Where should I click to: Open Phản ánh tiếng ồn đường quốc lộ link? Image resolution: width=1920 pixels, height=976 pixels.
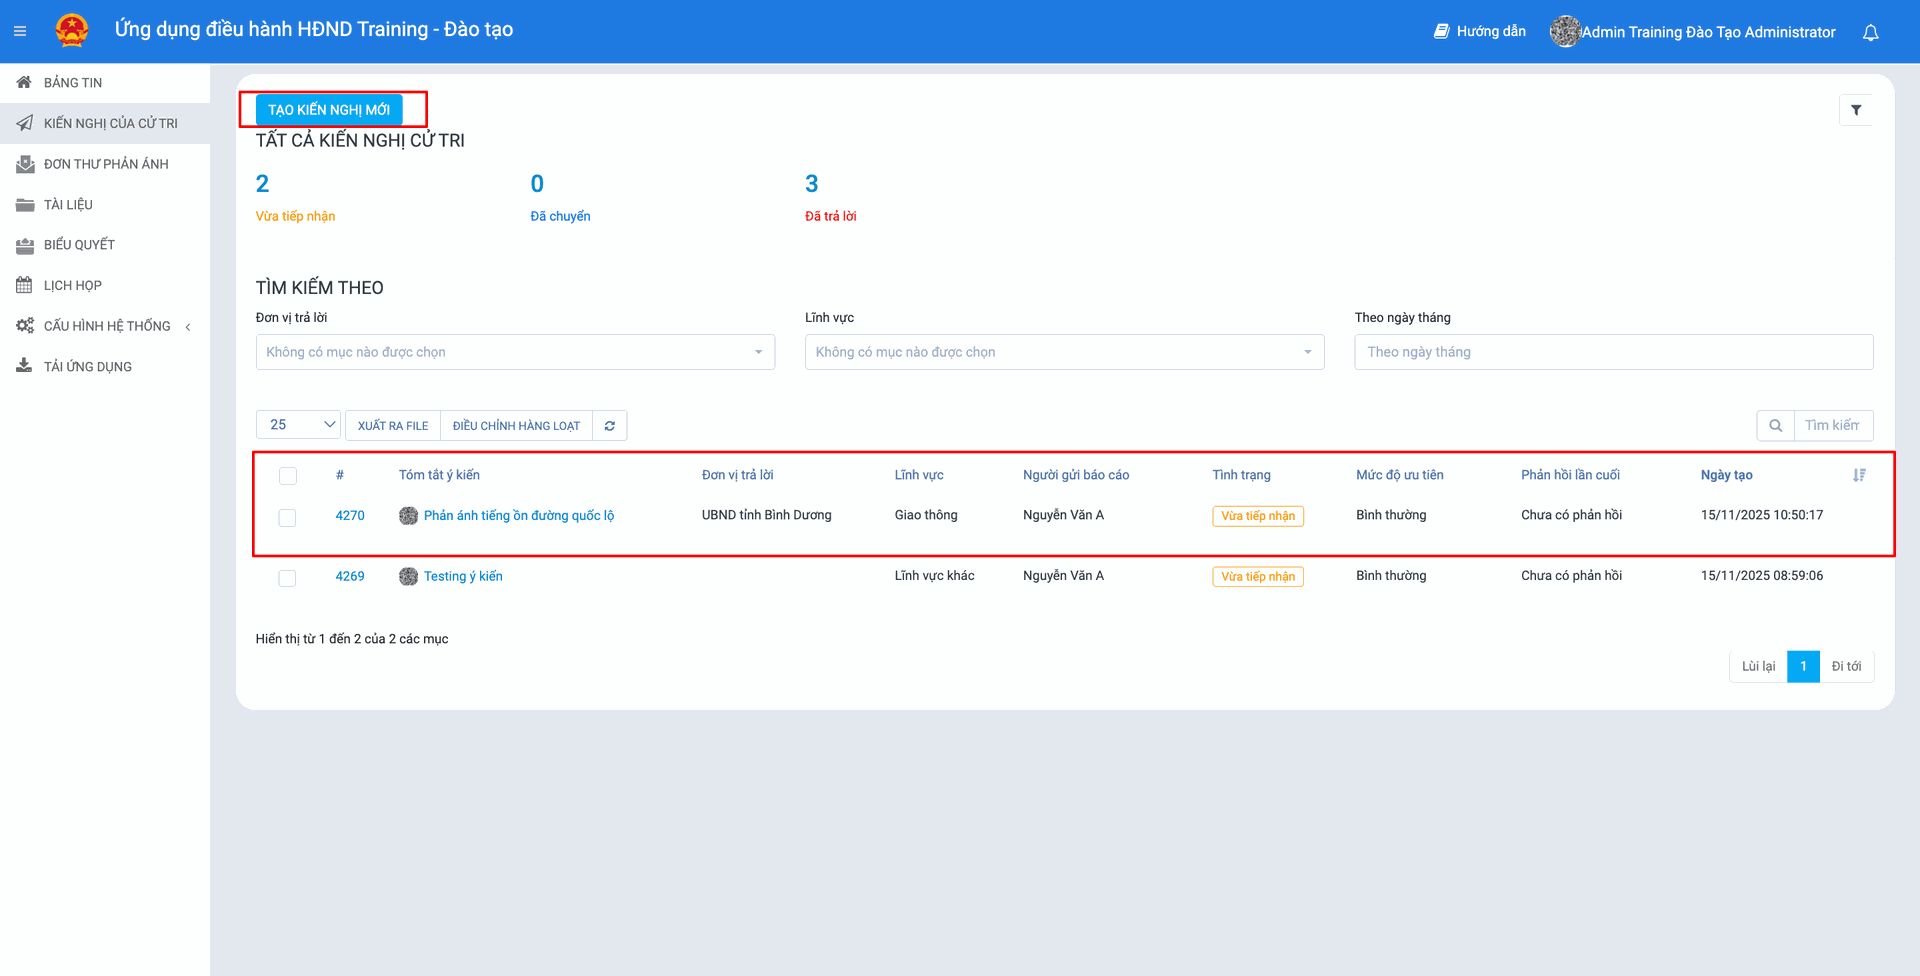coord(518,516)
